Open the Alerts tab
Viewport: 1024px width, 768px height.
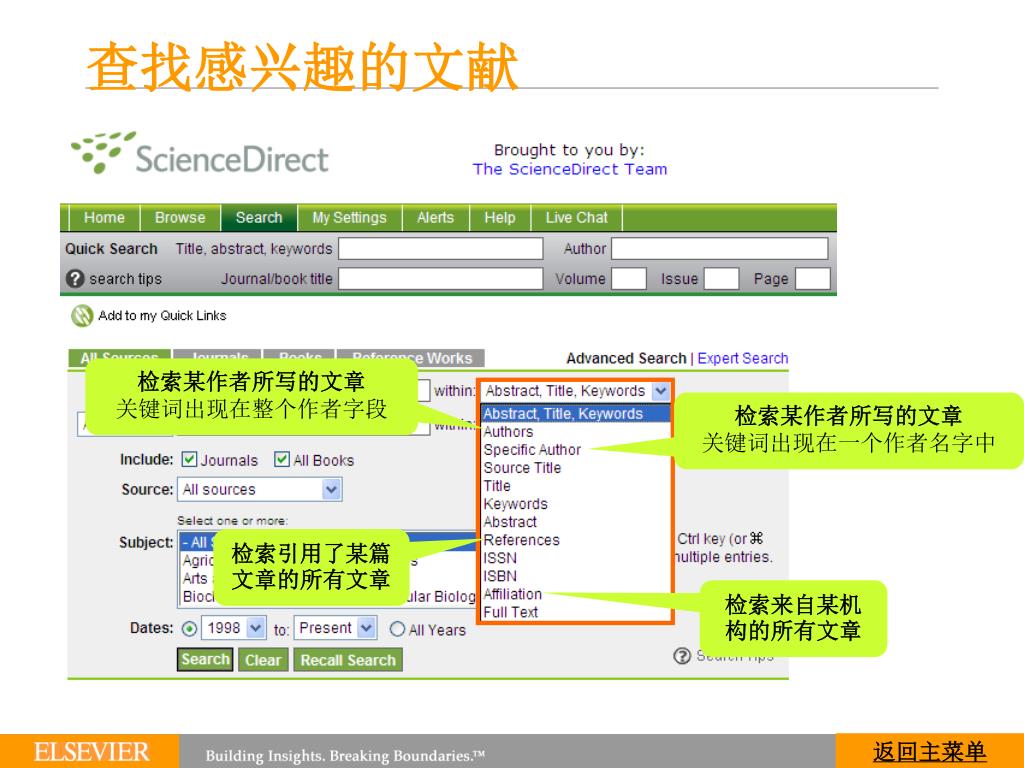coord(435,217)
